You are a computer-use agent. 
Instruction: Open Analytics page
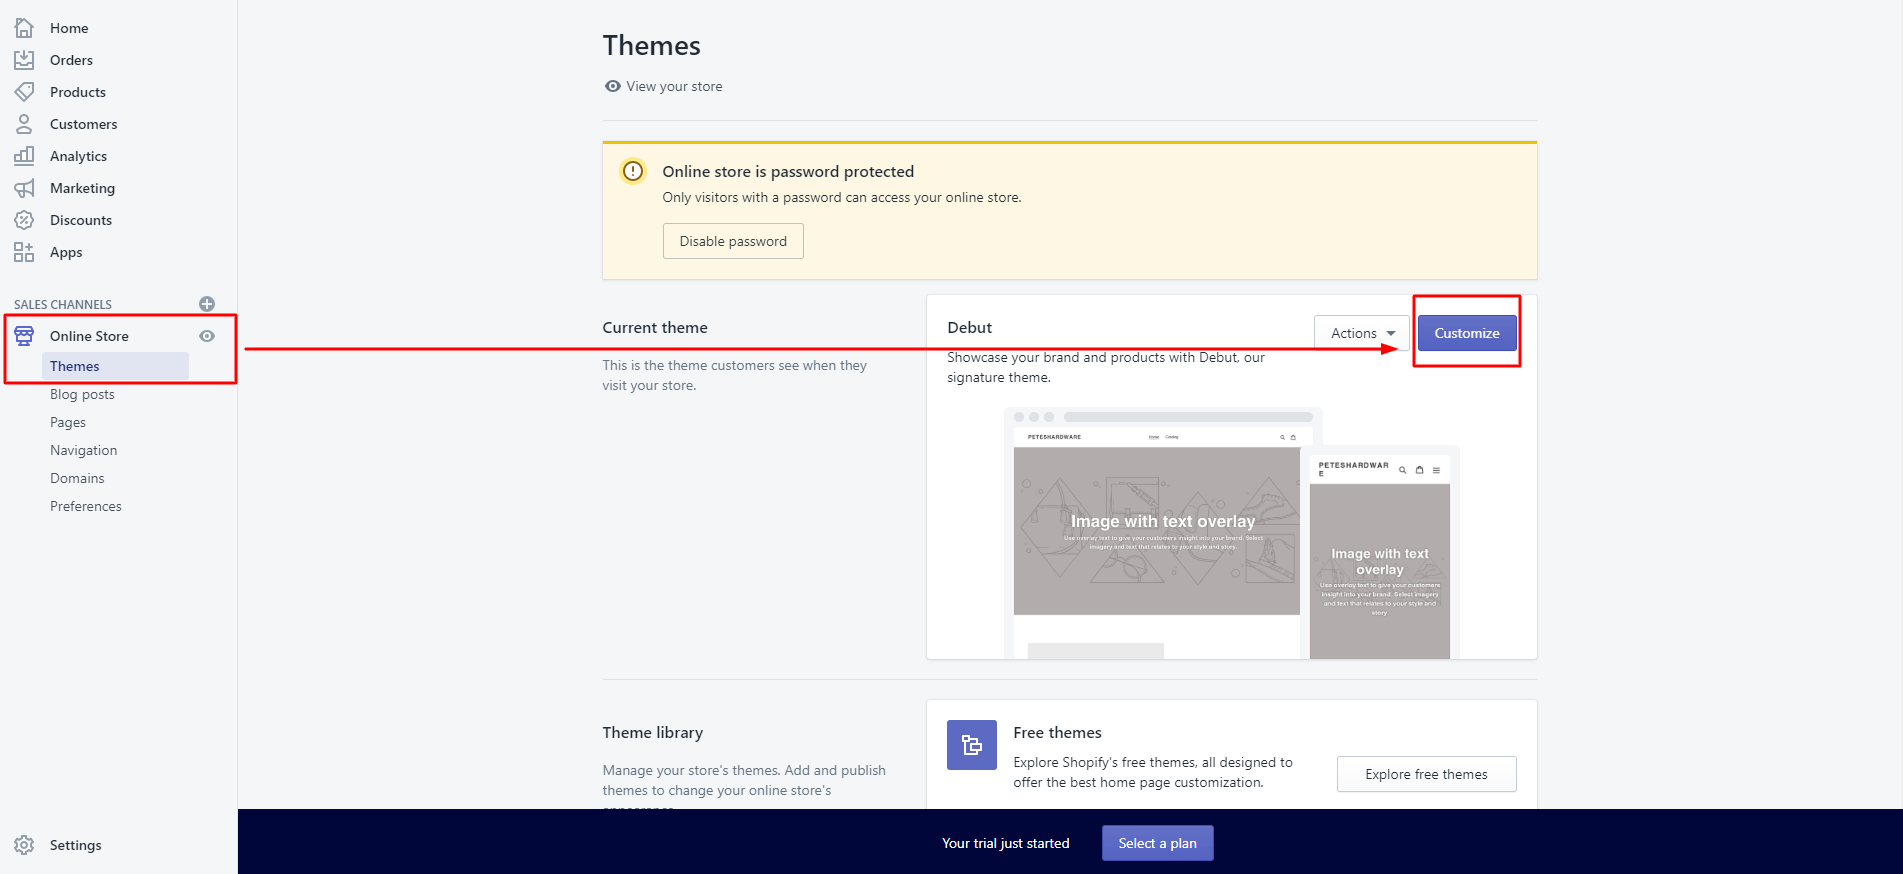(79, 156)
